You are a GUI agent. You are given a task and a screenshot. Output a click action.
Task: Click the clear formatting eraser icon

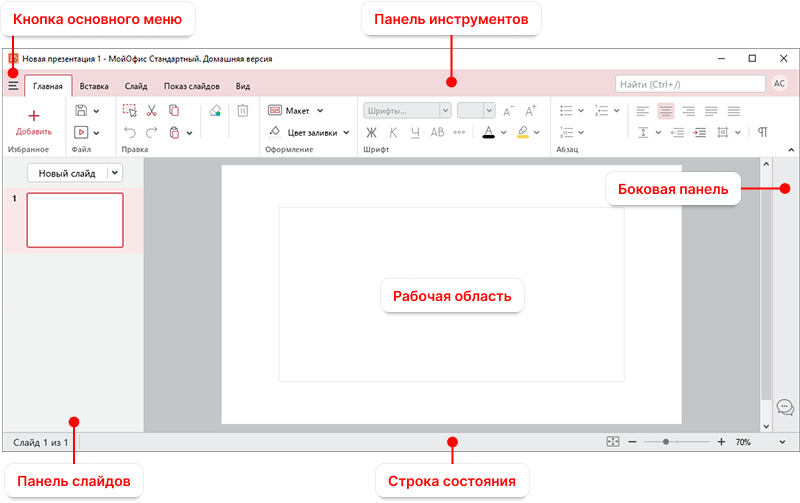coord(214,111)
